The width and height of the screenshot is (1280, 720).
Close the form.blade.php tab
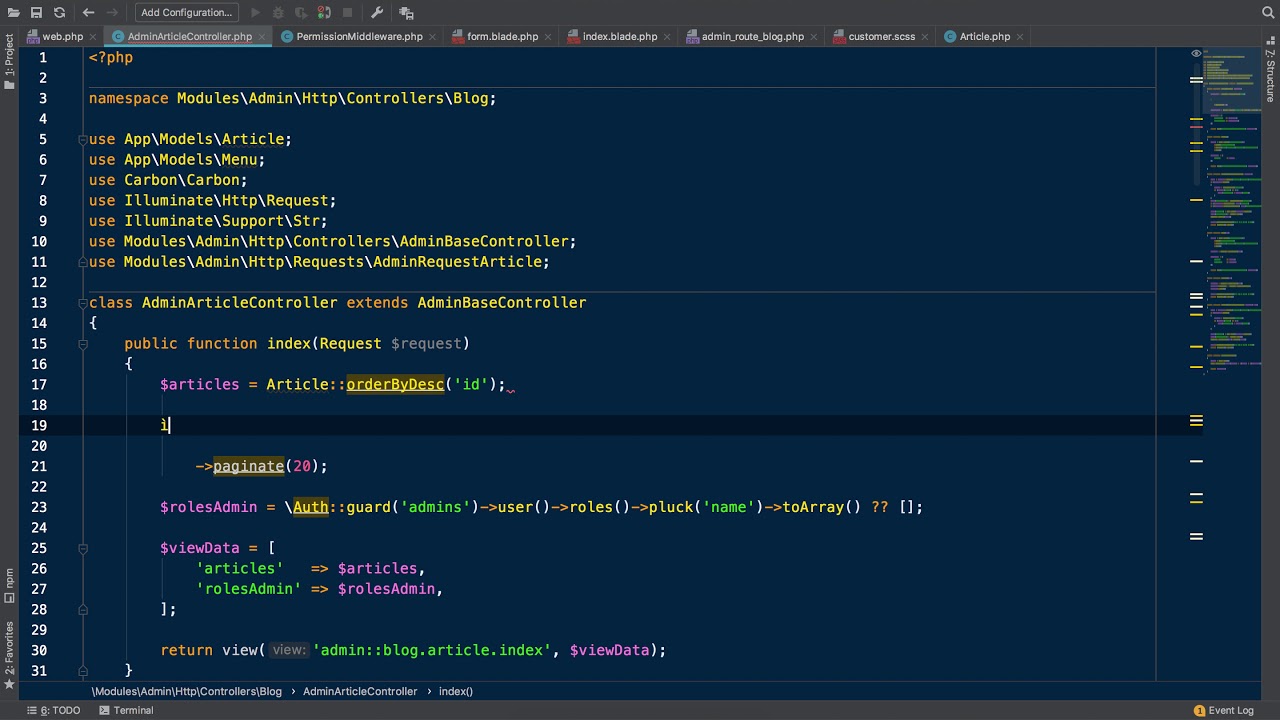click(x=549, y=36)
